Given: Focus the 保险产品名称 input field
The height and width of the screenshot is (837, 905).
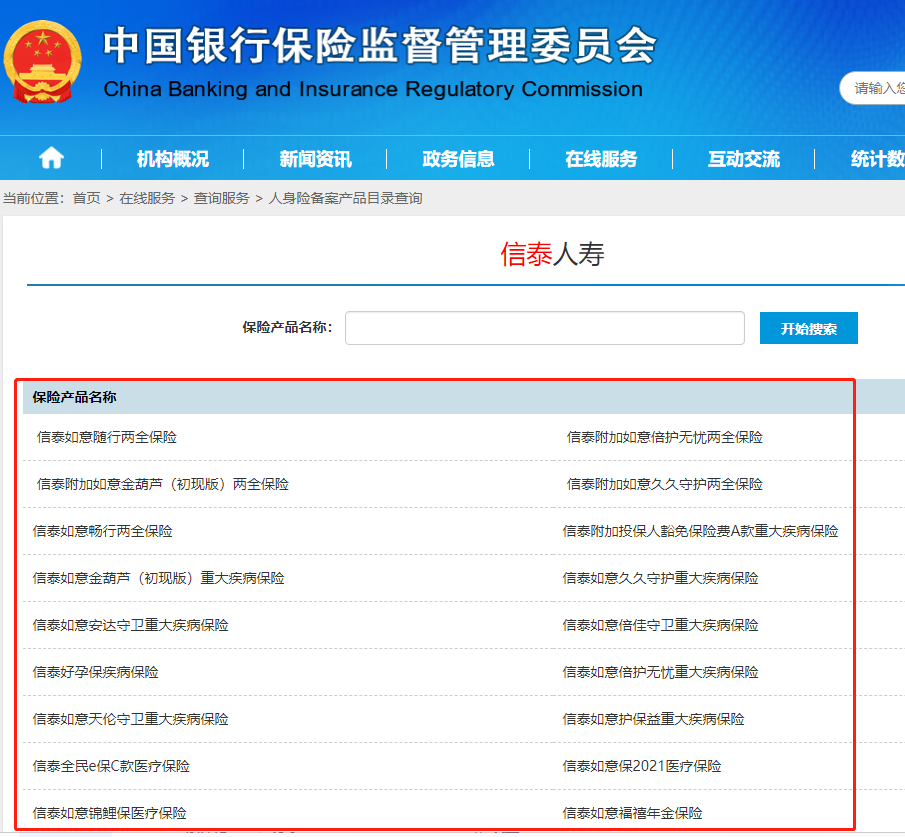Looking at the screenshot, I should pos(545,328).
